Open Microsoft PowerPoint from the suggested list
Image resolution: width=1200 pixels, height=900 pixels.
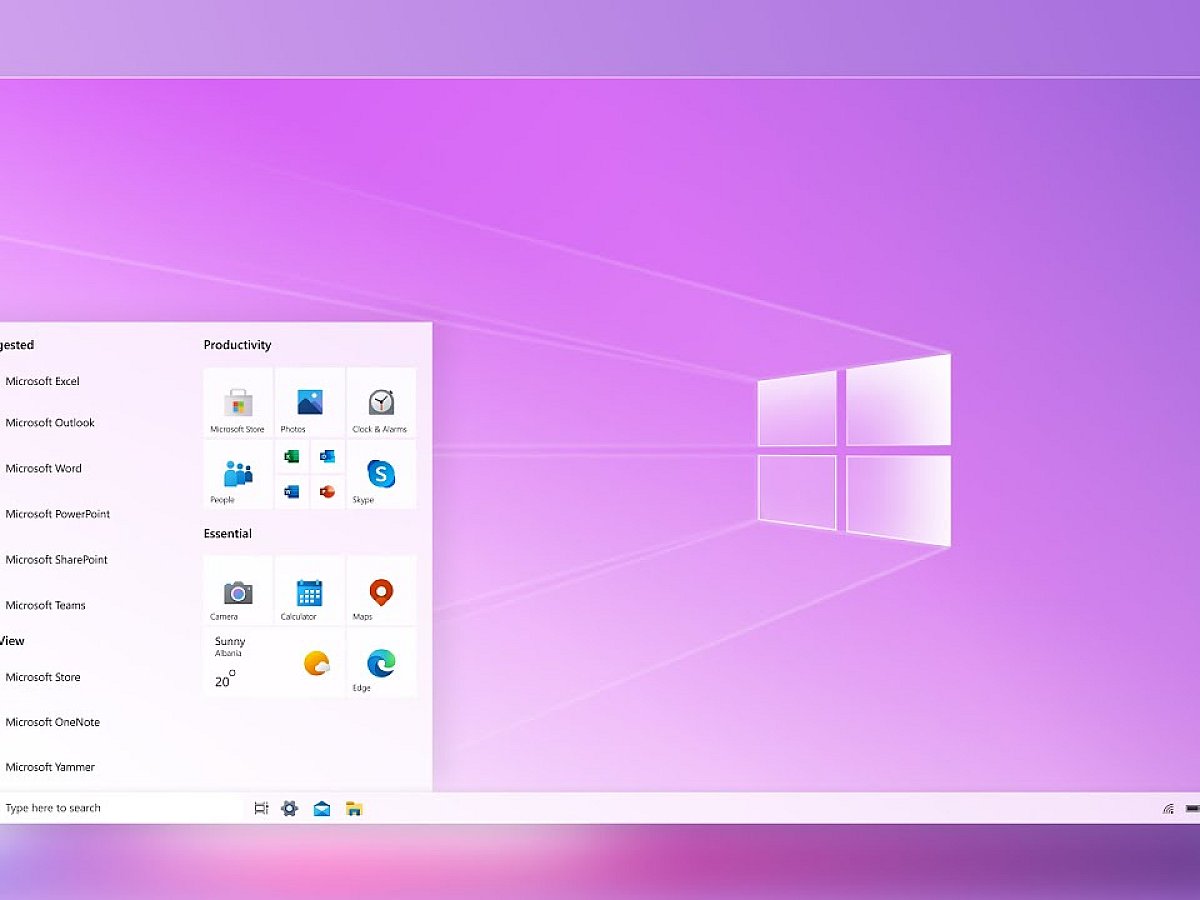click(x=58, y=514)
